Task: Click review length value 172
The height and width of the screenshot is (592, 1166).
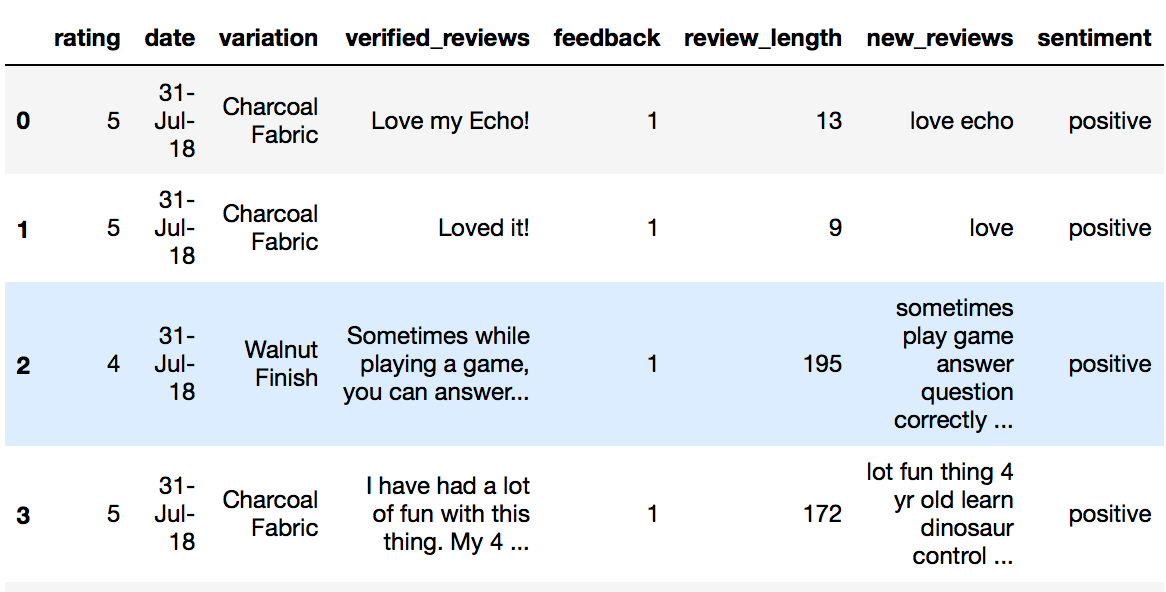Action: (822, 514)
